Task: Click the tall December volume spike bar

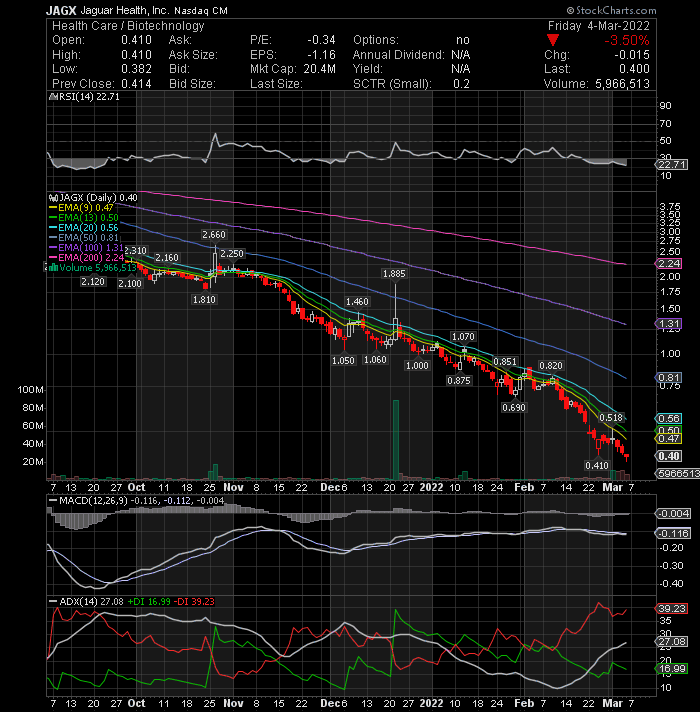Action: point(396,440)
